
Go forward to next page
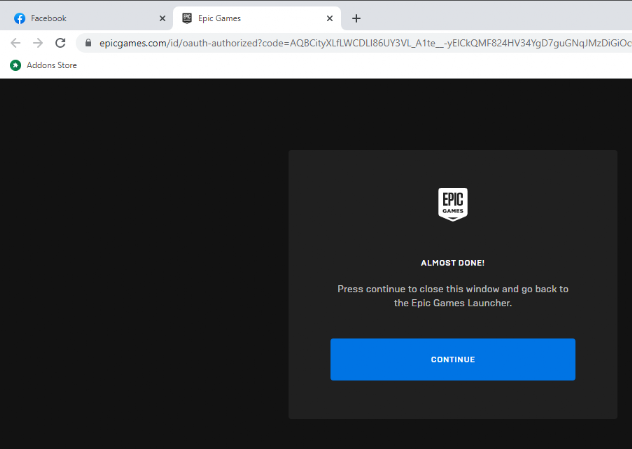[x=38, y=43]
